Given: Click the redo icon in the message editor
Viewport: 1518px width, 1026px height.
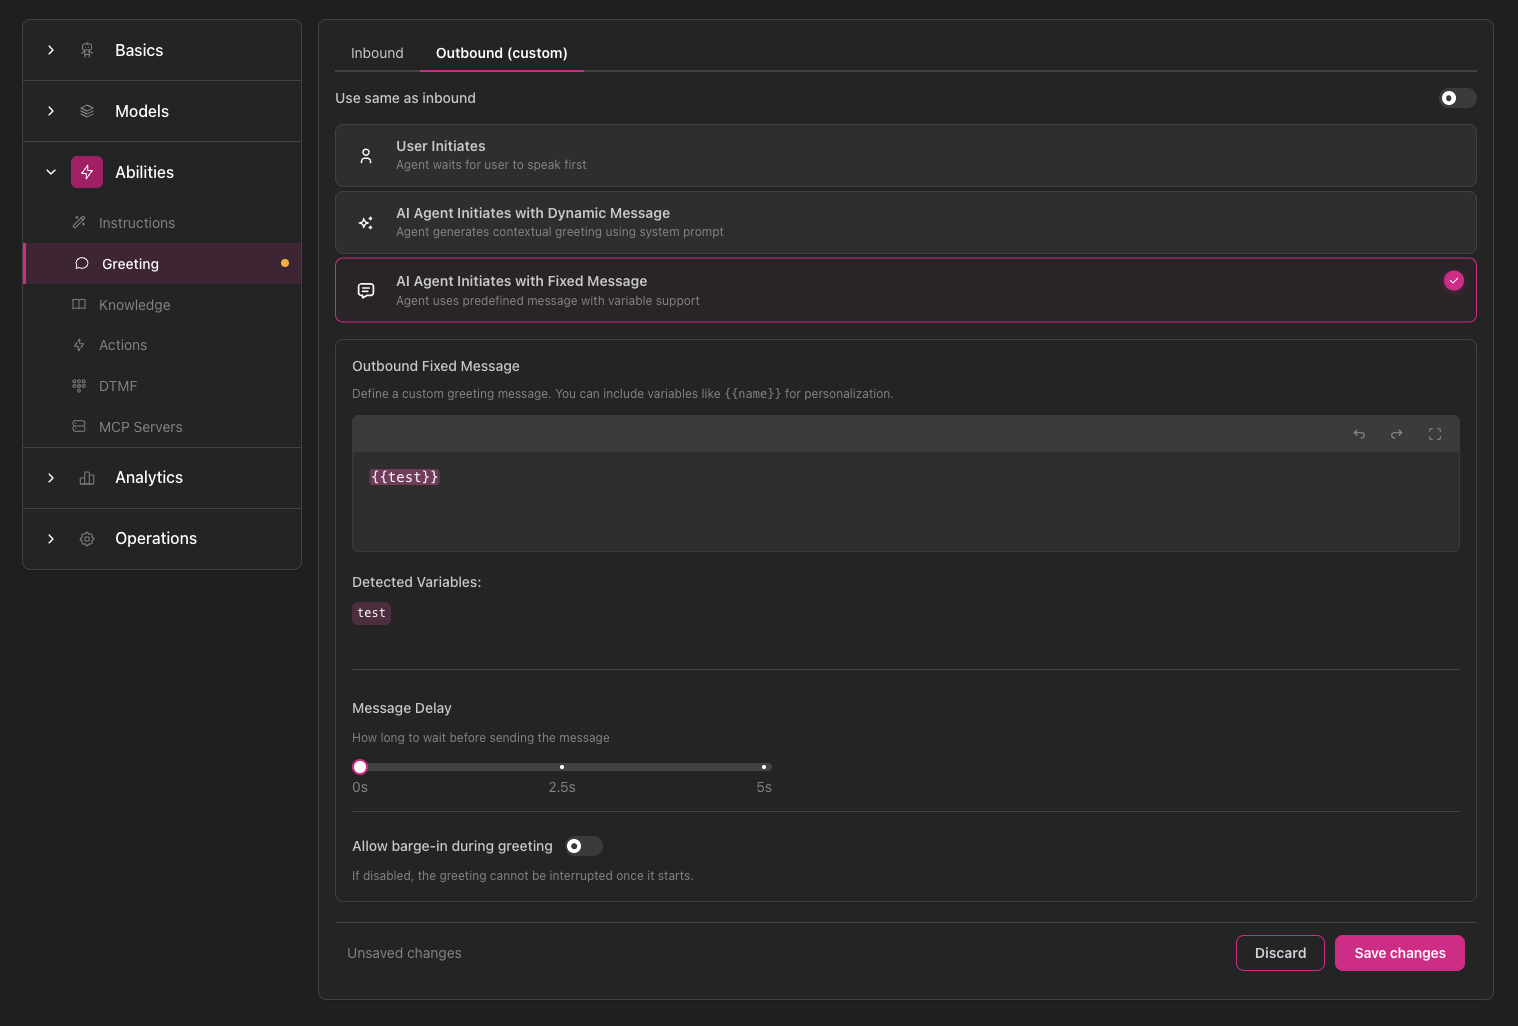Looking at the screenshot, I should 1396,434.
